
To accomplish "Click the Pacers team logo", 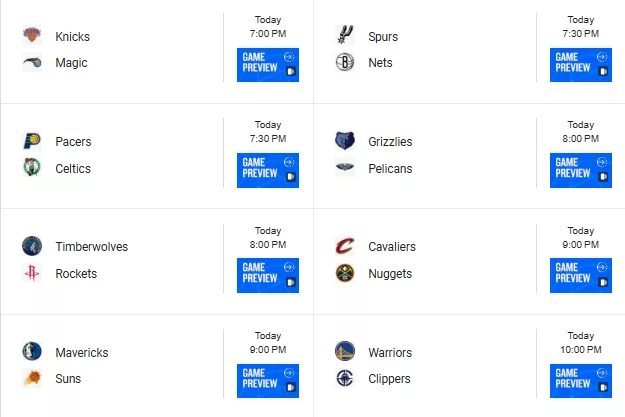I will point(32,141).
